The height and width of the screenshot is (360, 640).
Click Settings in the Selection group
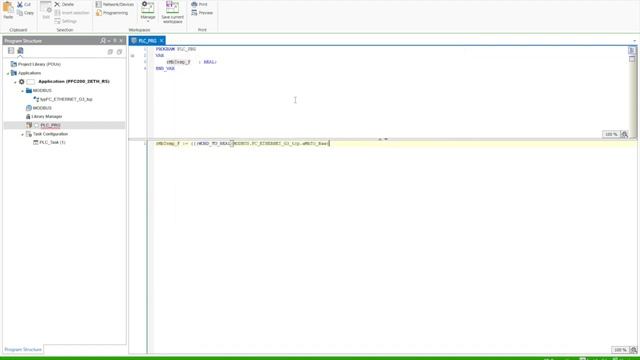coord(65,21)
